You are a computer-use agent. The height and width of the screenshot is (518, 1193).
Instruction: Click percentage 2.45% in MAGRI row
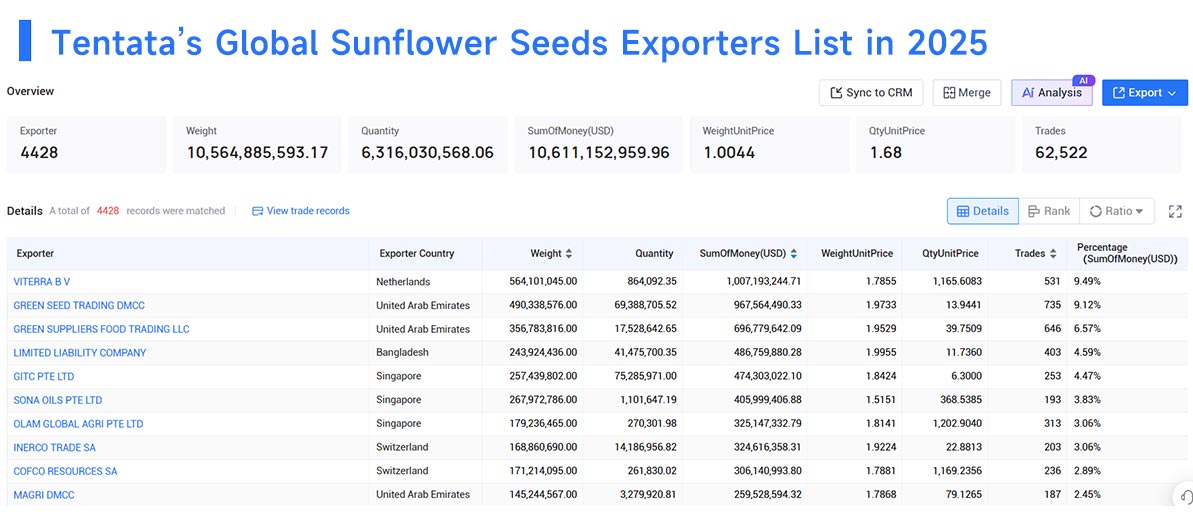[x=1086, y=494]
